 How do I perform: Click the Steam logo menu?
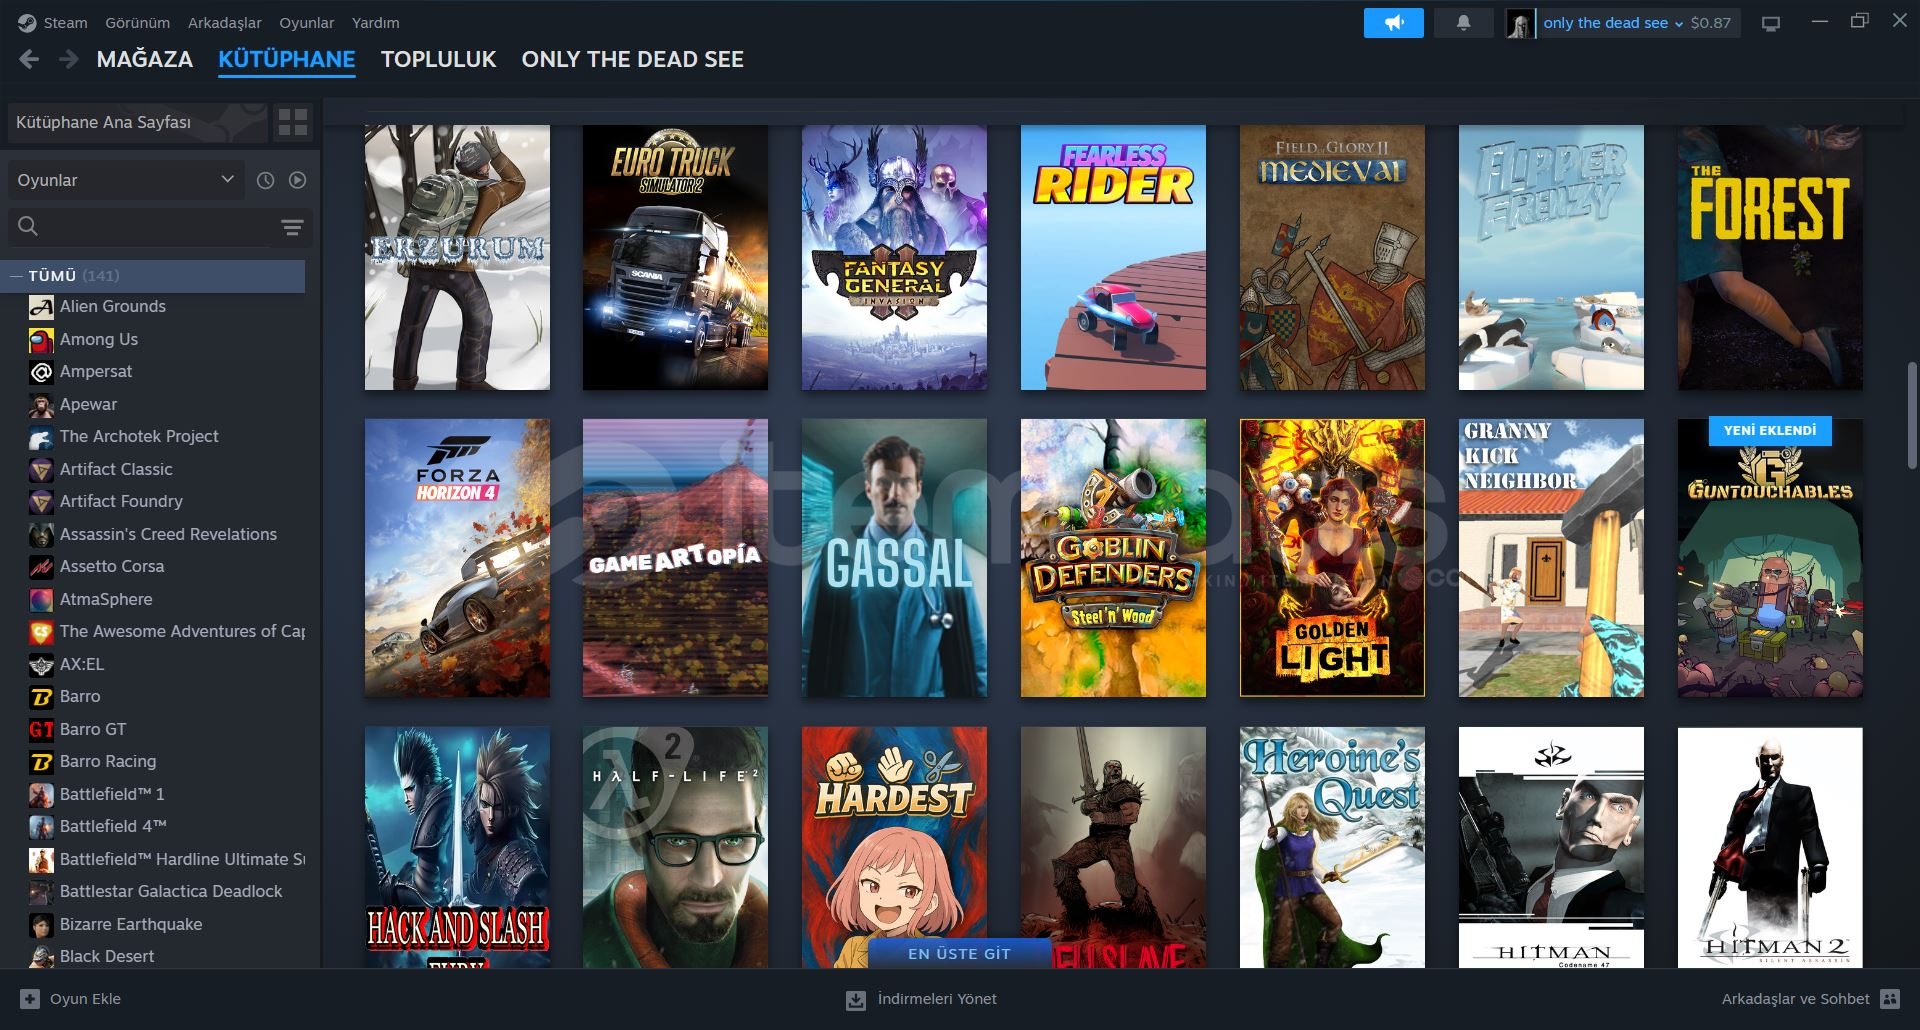coord(27,23)
